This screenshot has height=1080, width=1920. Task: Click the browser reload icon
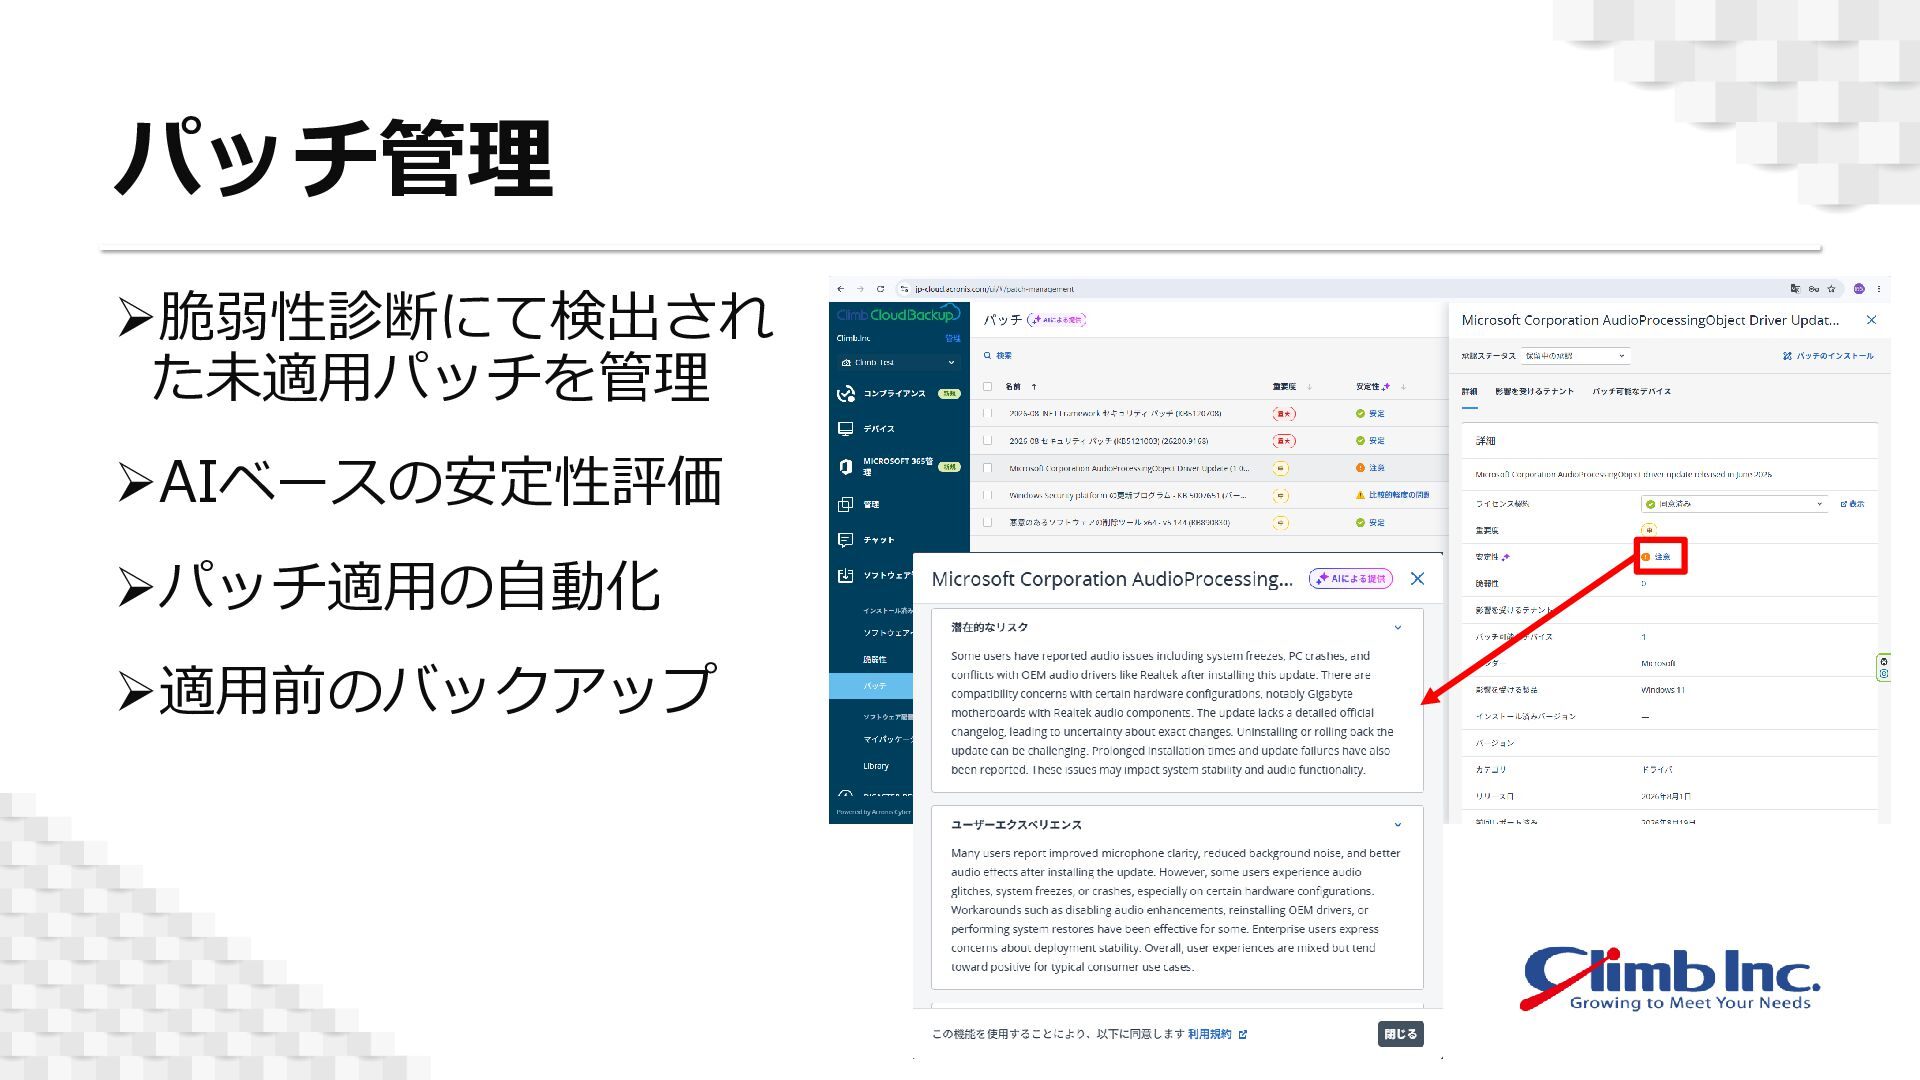pos(880,289)
